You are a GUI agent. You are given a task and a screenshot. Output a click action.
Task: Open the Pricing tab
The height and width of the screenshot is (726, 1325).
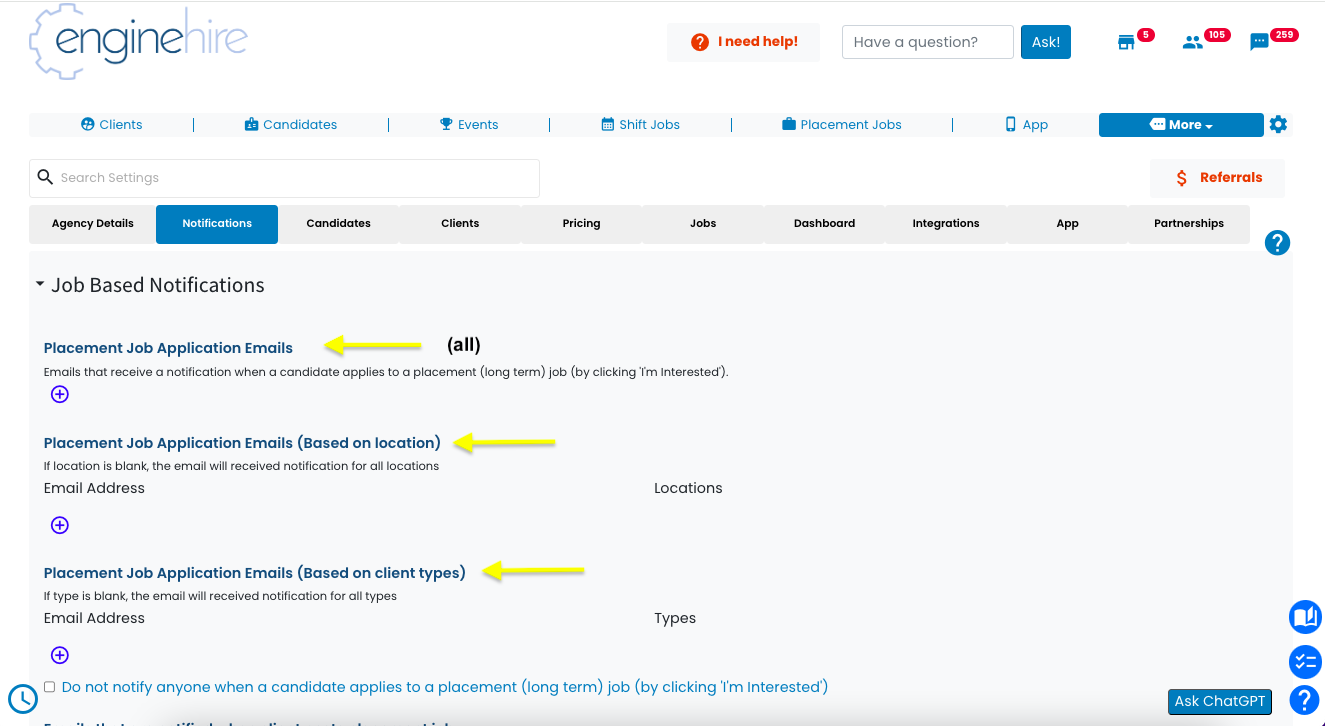[581, 224]
